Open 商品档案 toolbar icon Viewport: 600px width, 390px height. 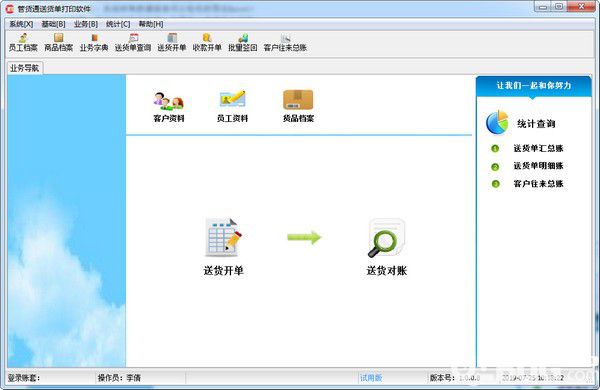tap(59, 42)
